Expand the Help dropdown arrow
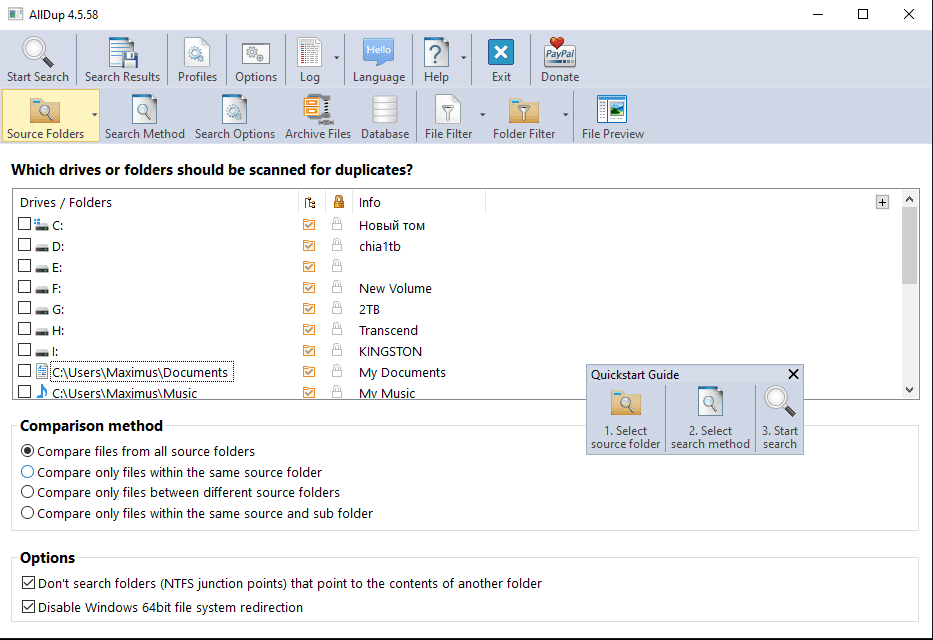This screenshot has height=640, width=933. coord(464,58)
